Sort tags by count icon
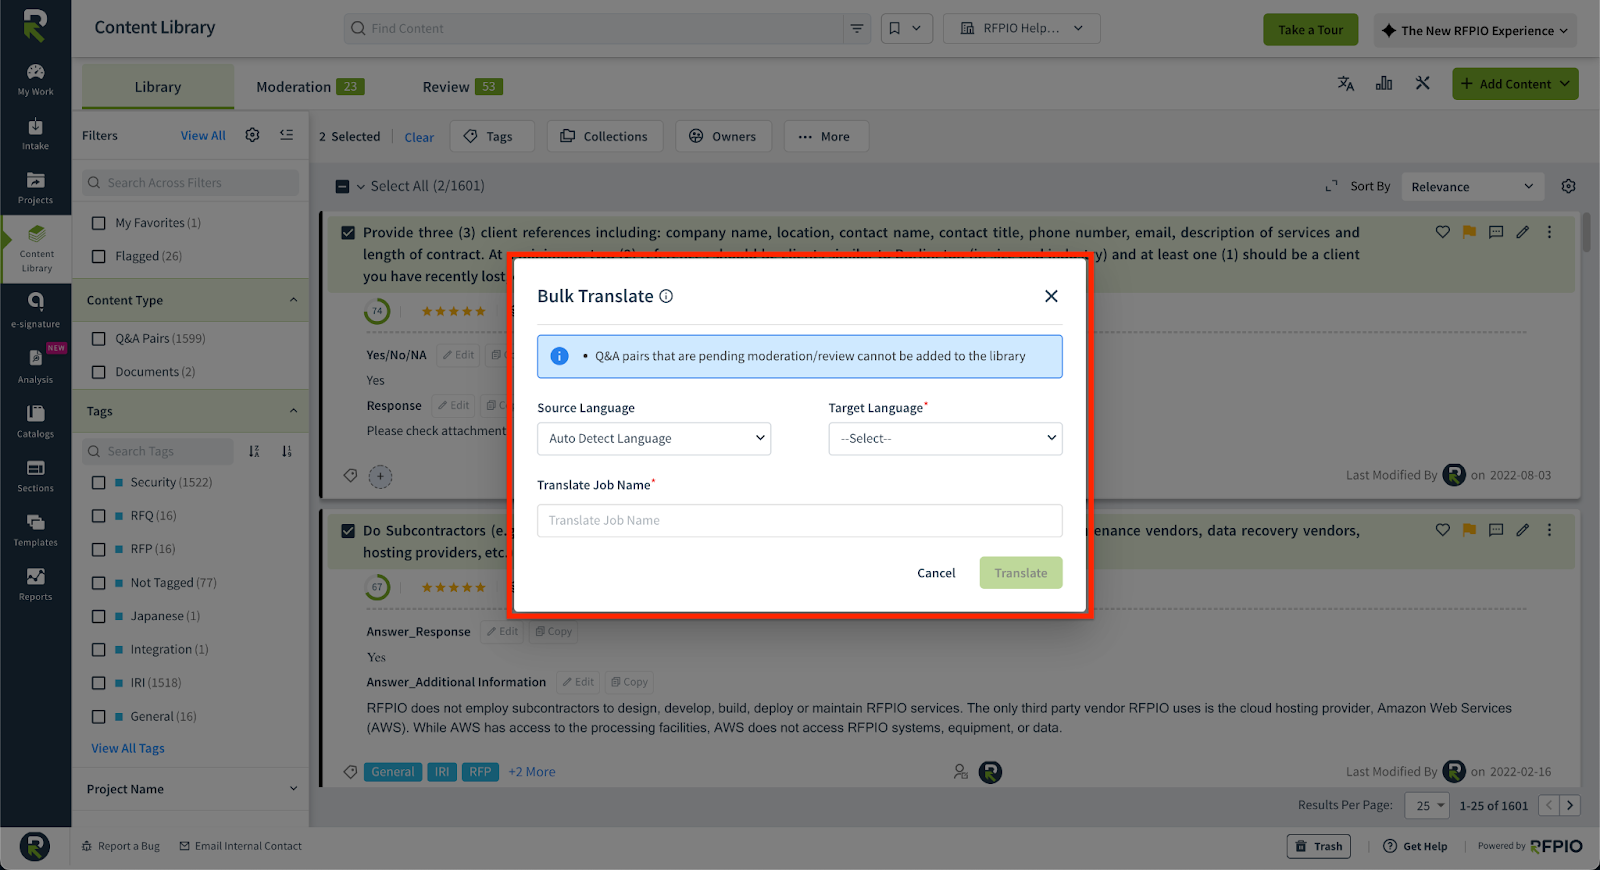 [x=287, y=451]
